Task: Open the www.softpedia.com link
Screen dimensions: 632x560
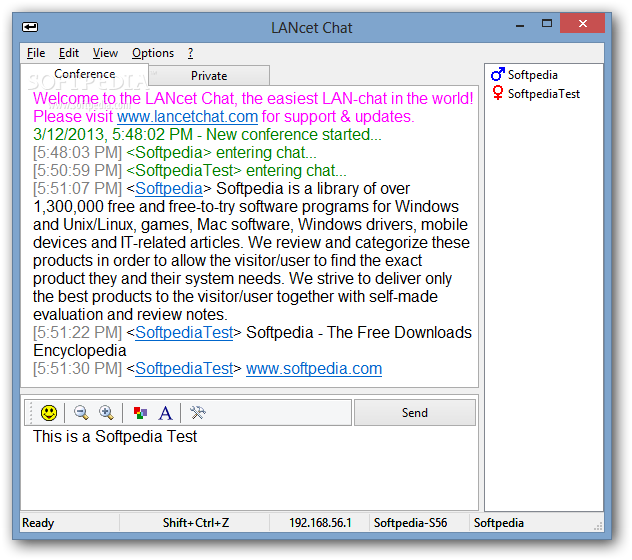Action: (x=314, y=368)
